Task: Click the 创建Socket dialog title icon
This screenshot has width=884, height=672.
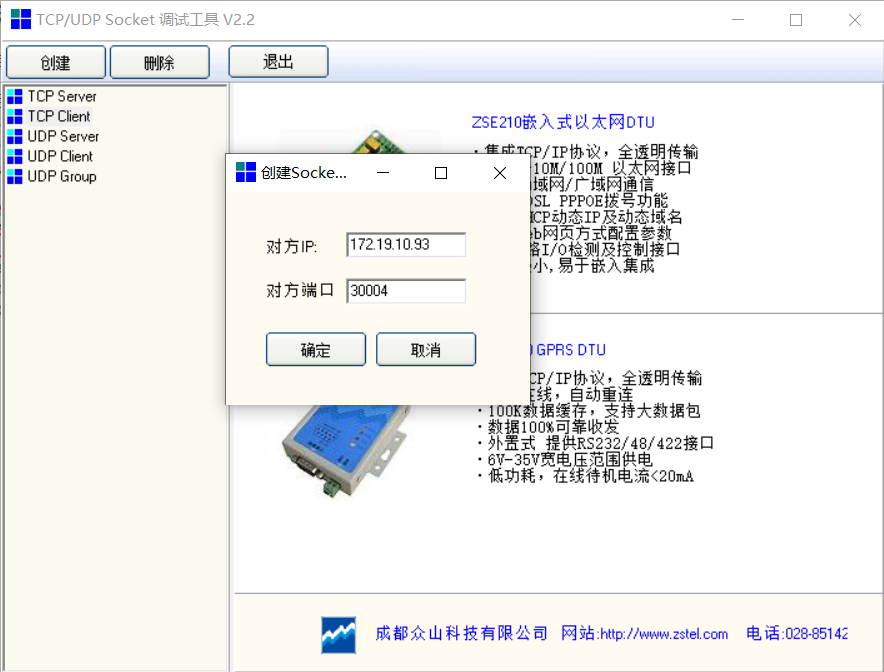Action: [x=246, y=172]
